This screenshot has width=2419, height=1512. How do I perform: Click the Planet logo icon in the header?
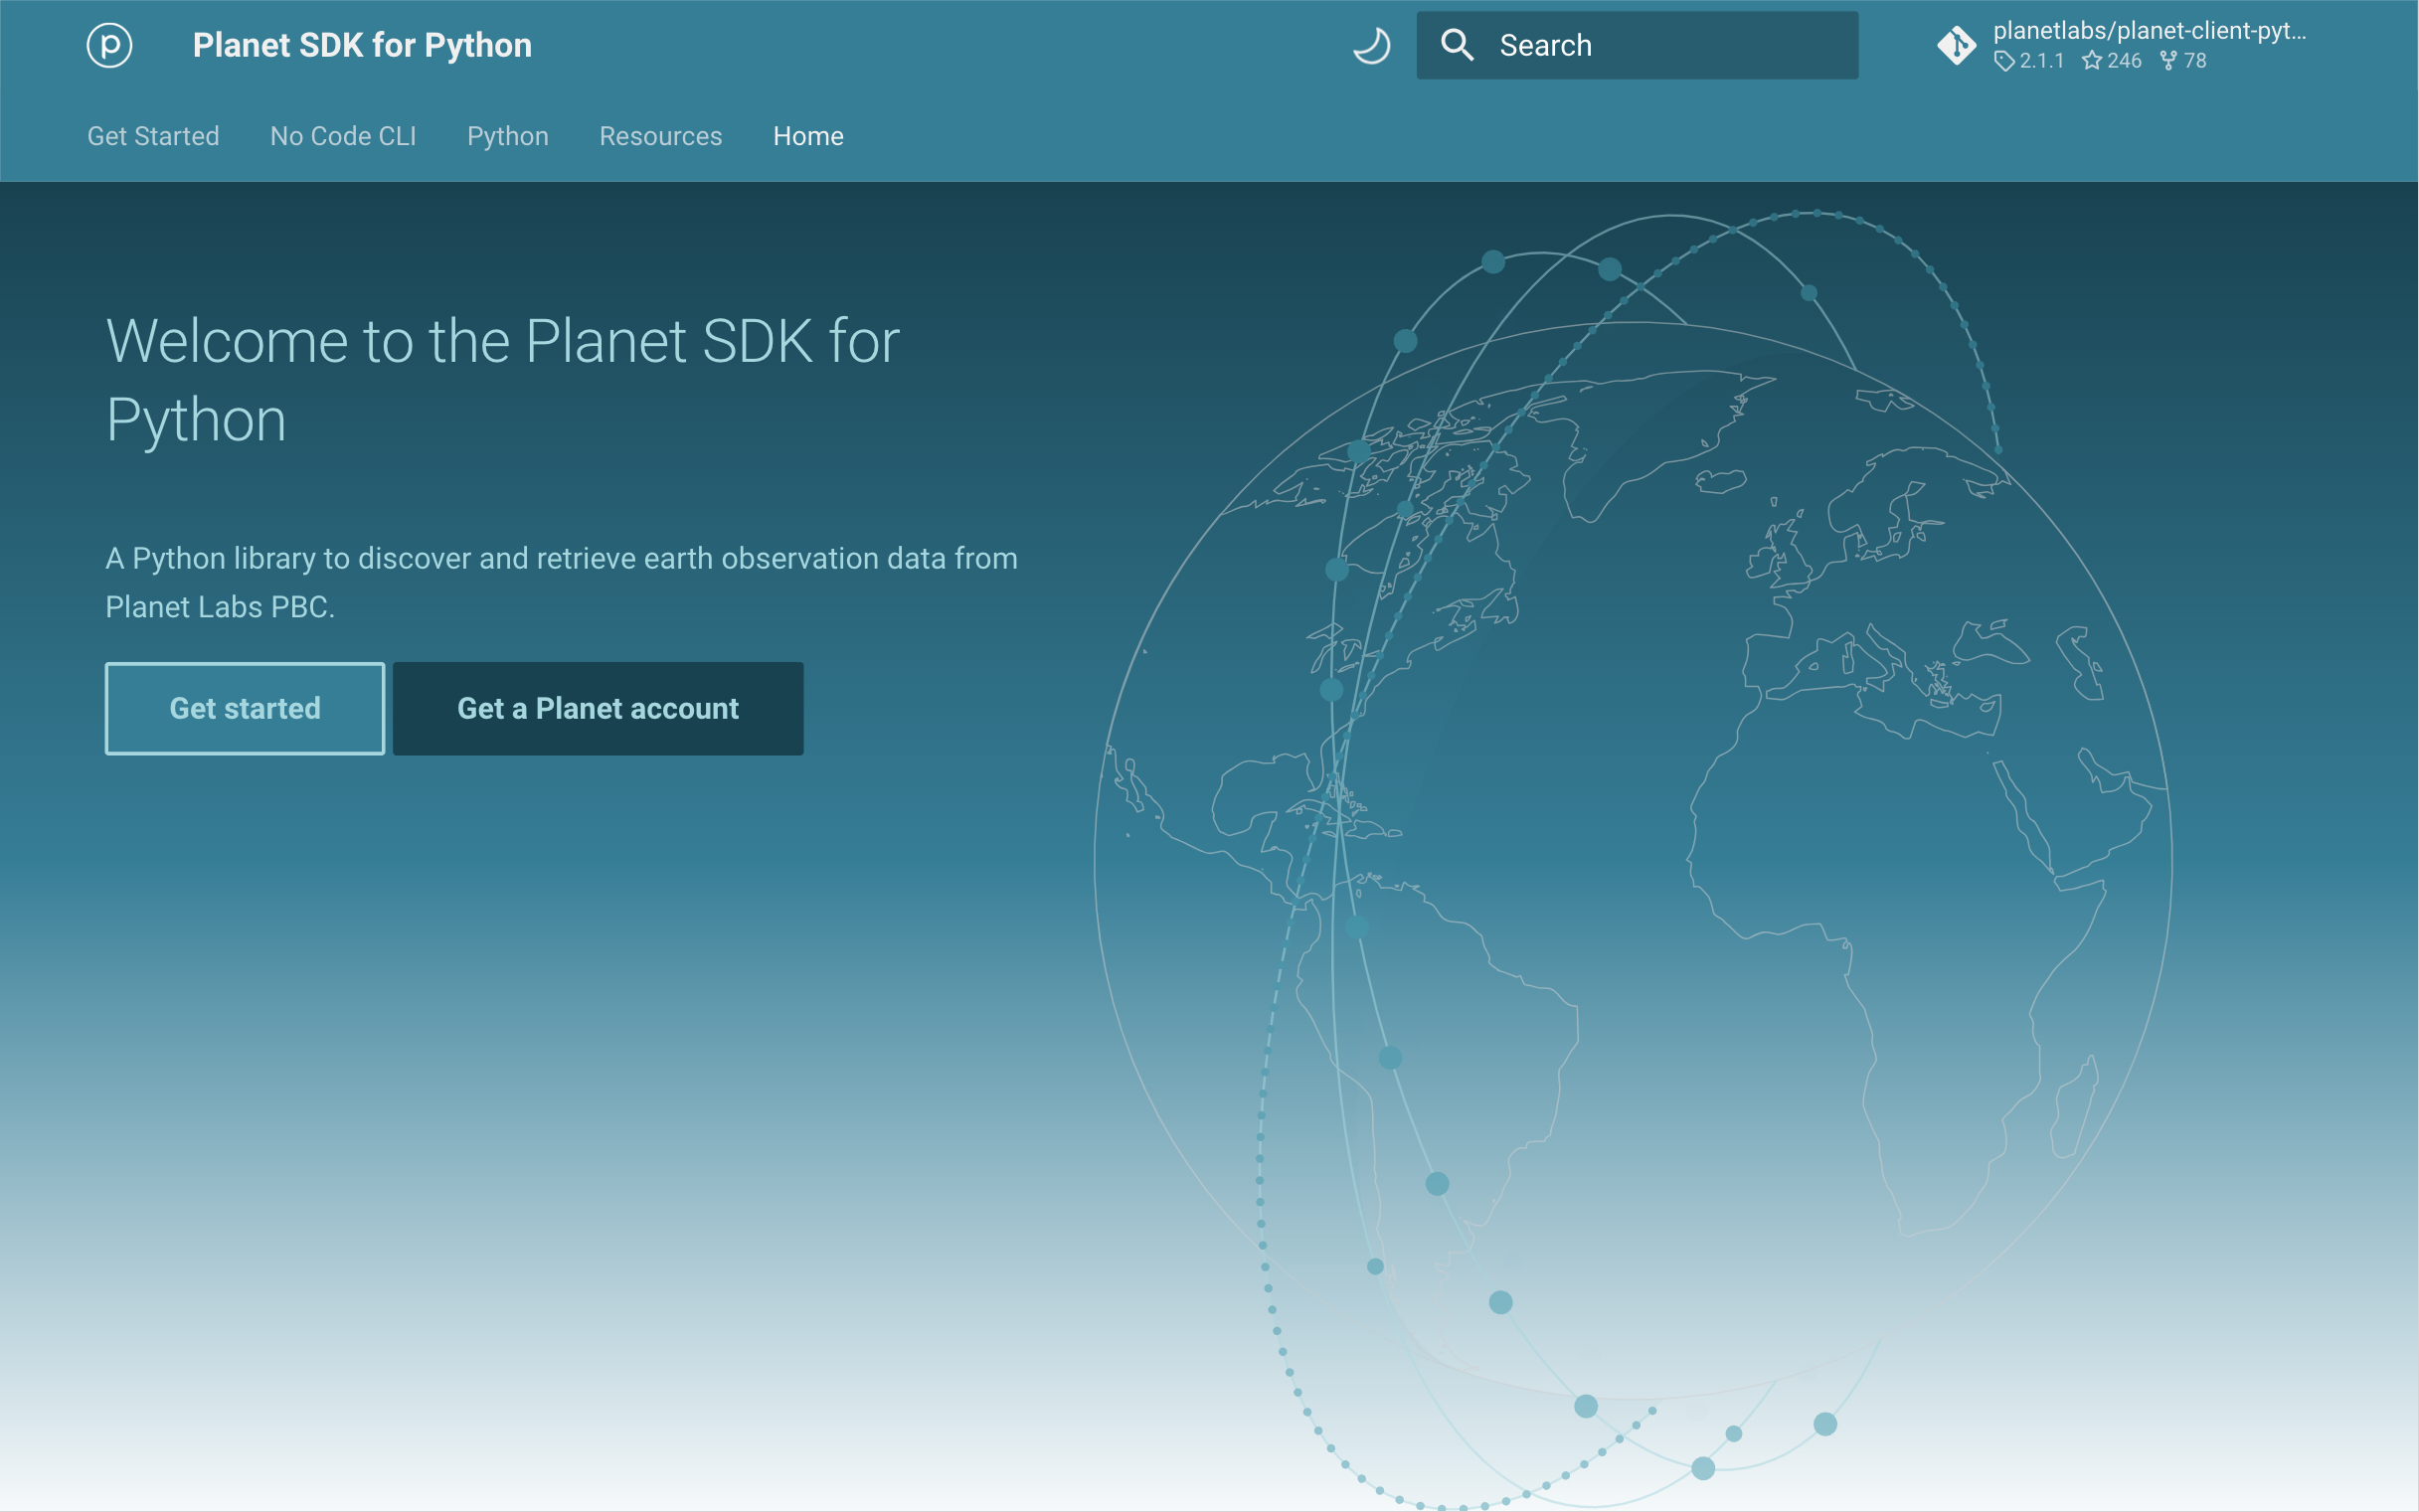pyautogui.click(x=110, y=44)
